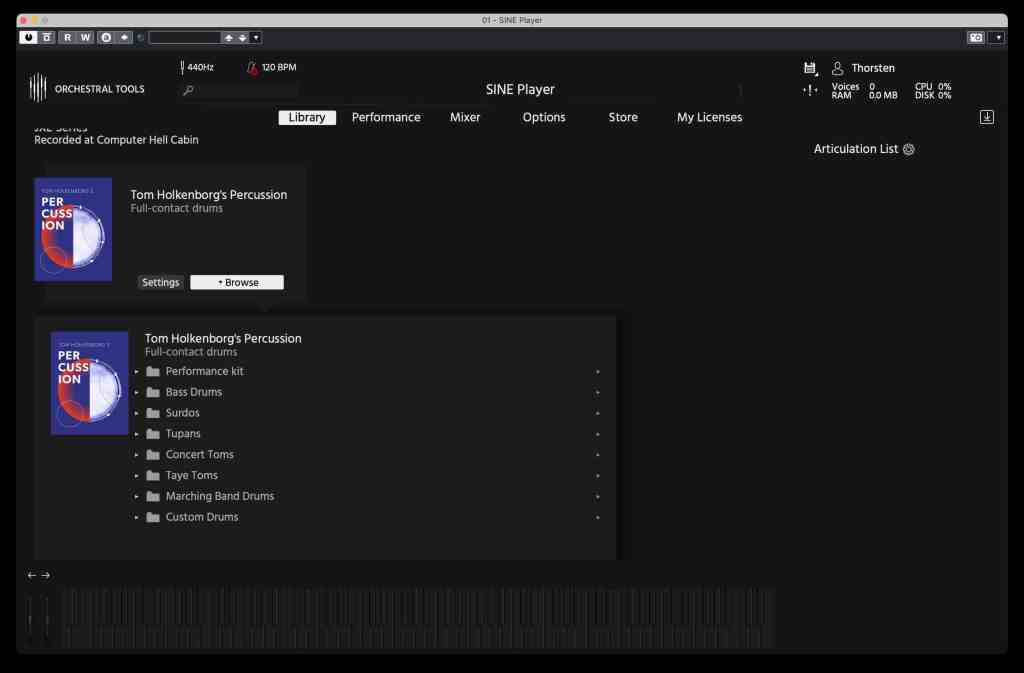
Task: Load next preset with the down arrow
Action: [242, 38]
